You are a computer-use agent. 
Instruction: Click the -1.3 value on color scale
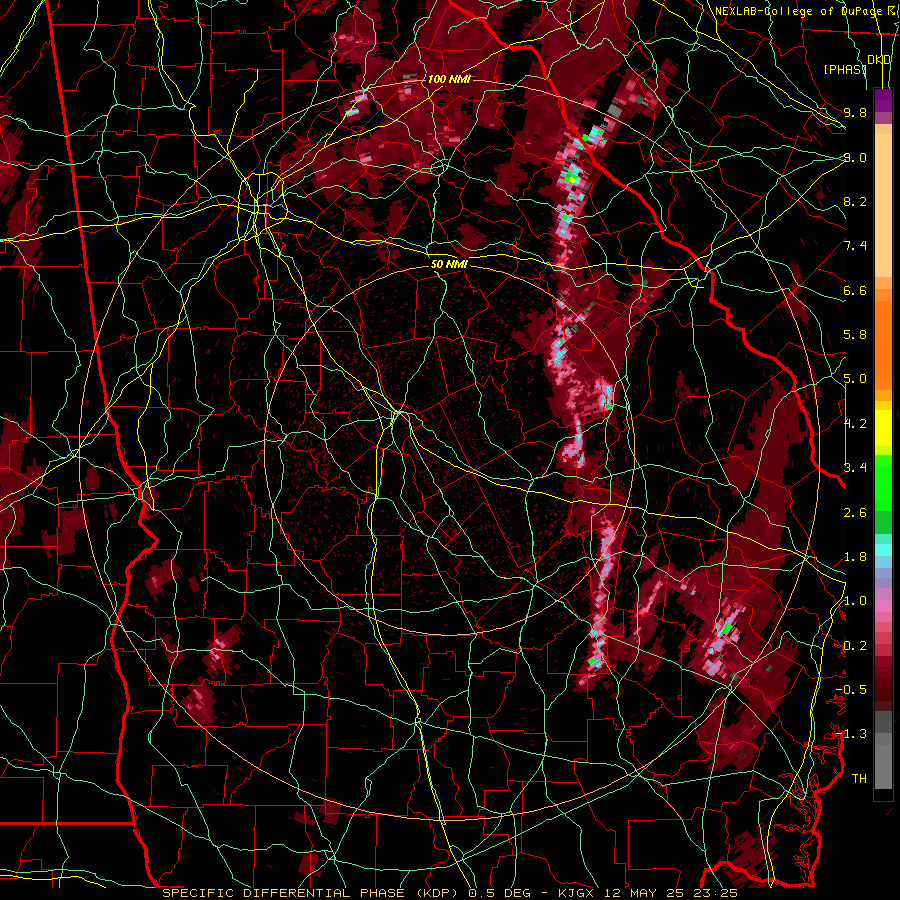[x=851, y=734]
